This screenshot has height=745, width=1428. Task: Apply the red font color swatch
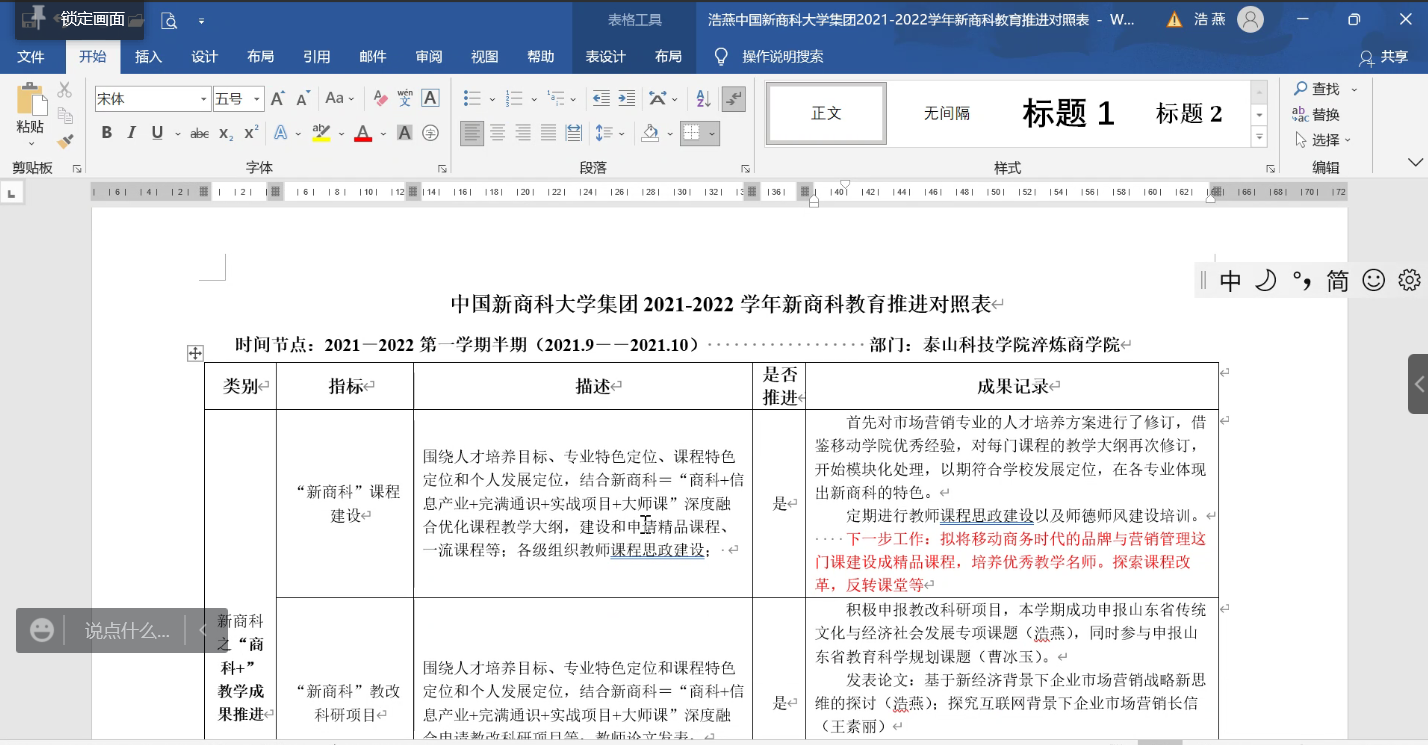363,132
